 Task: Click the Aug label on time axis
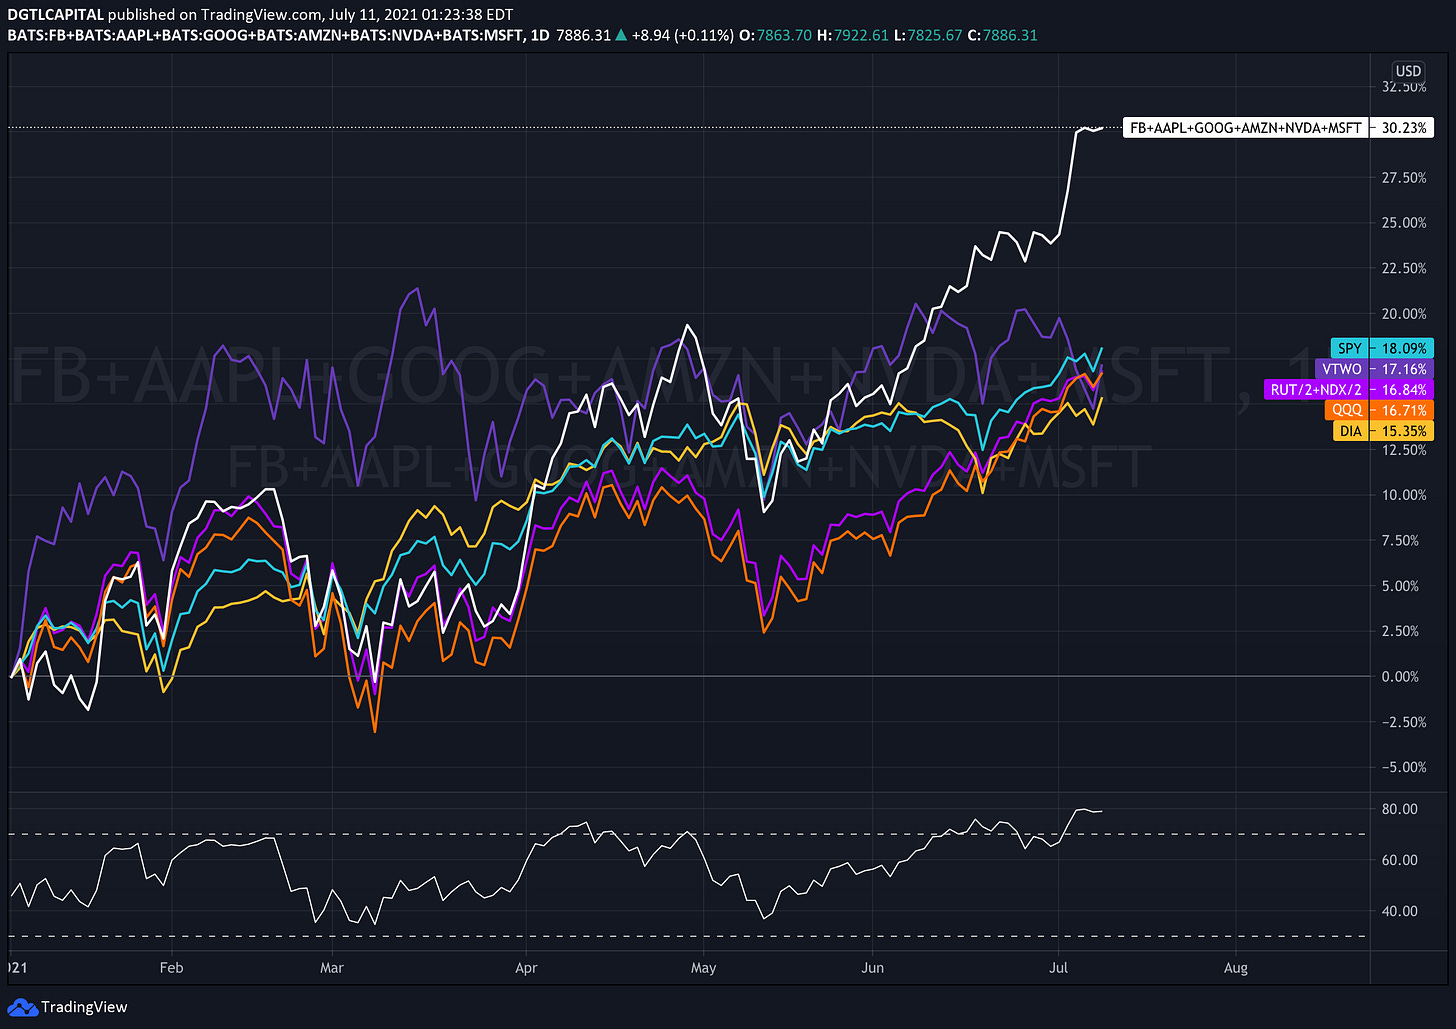pos(1236,968)
